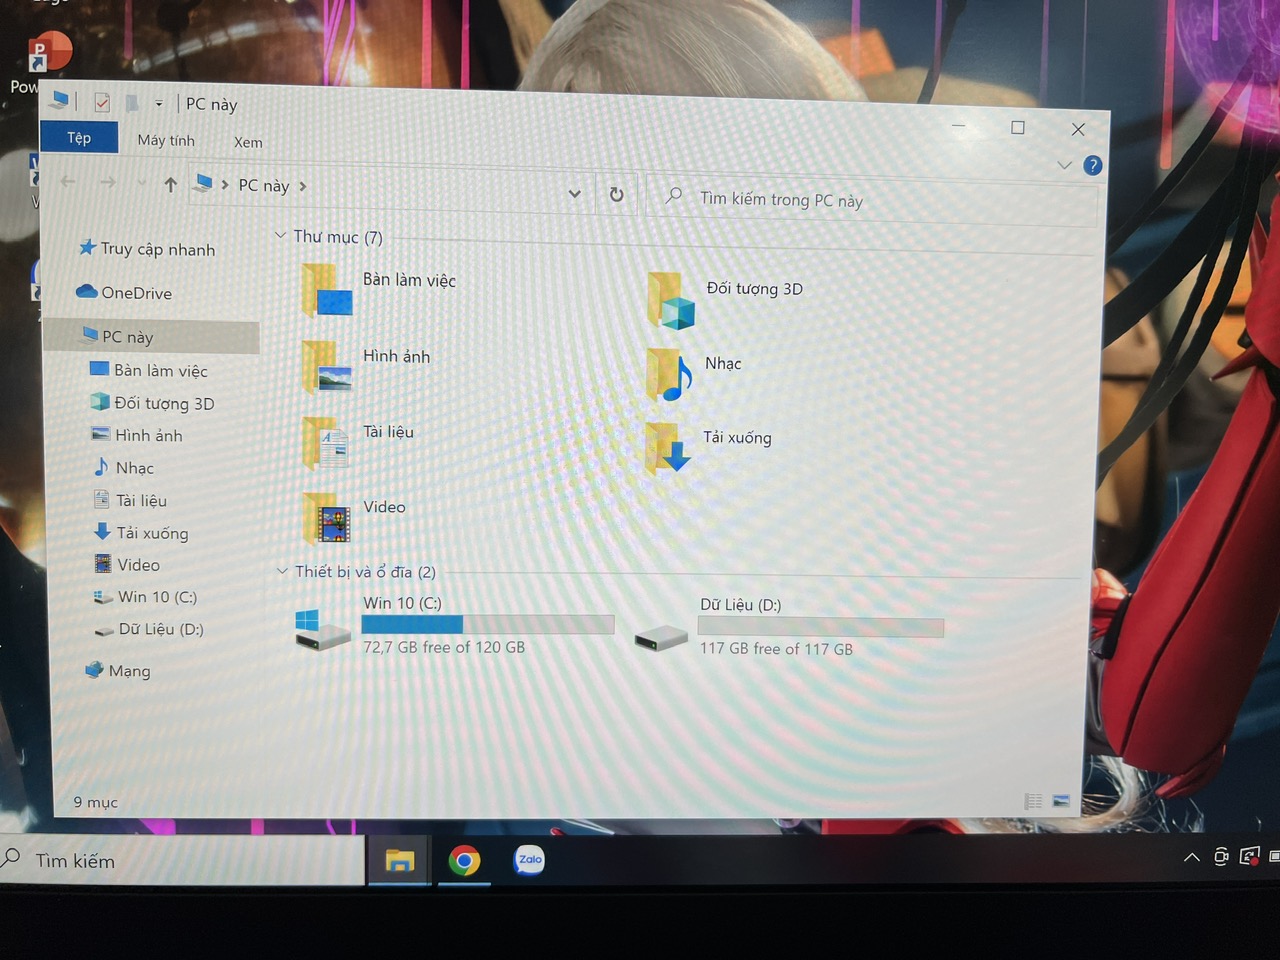Select Video in navigation pane

coord(127,565)
